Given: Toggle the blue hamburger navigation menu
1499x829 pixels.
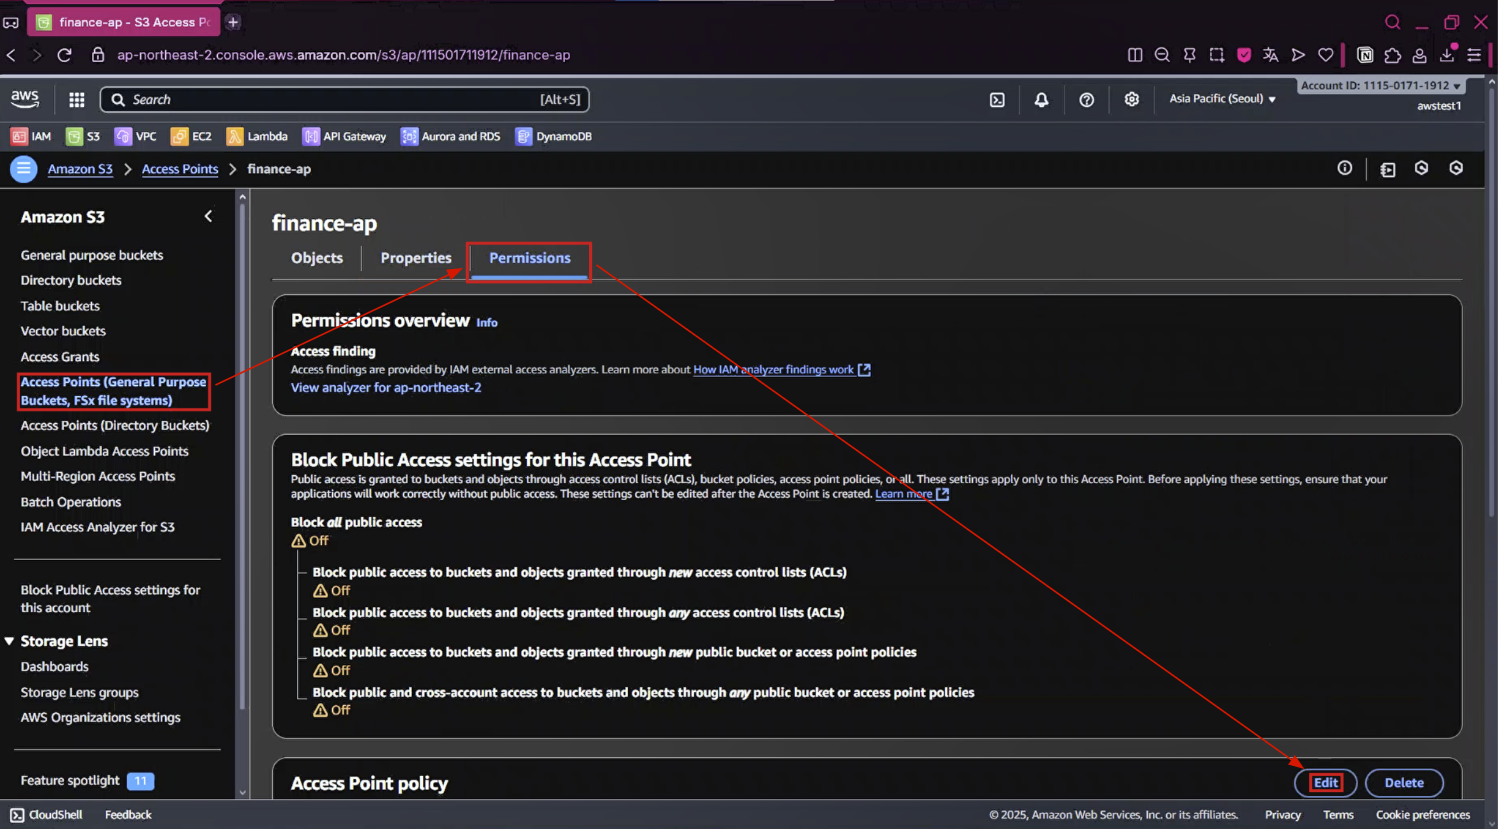Looking at the screenshot, I should [x=23, y=169].
